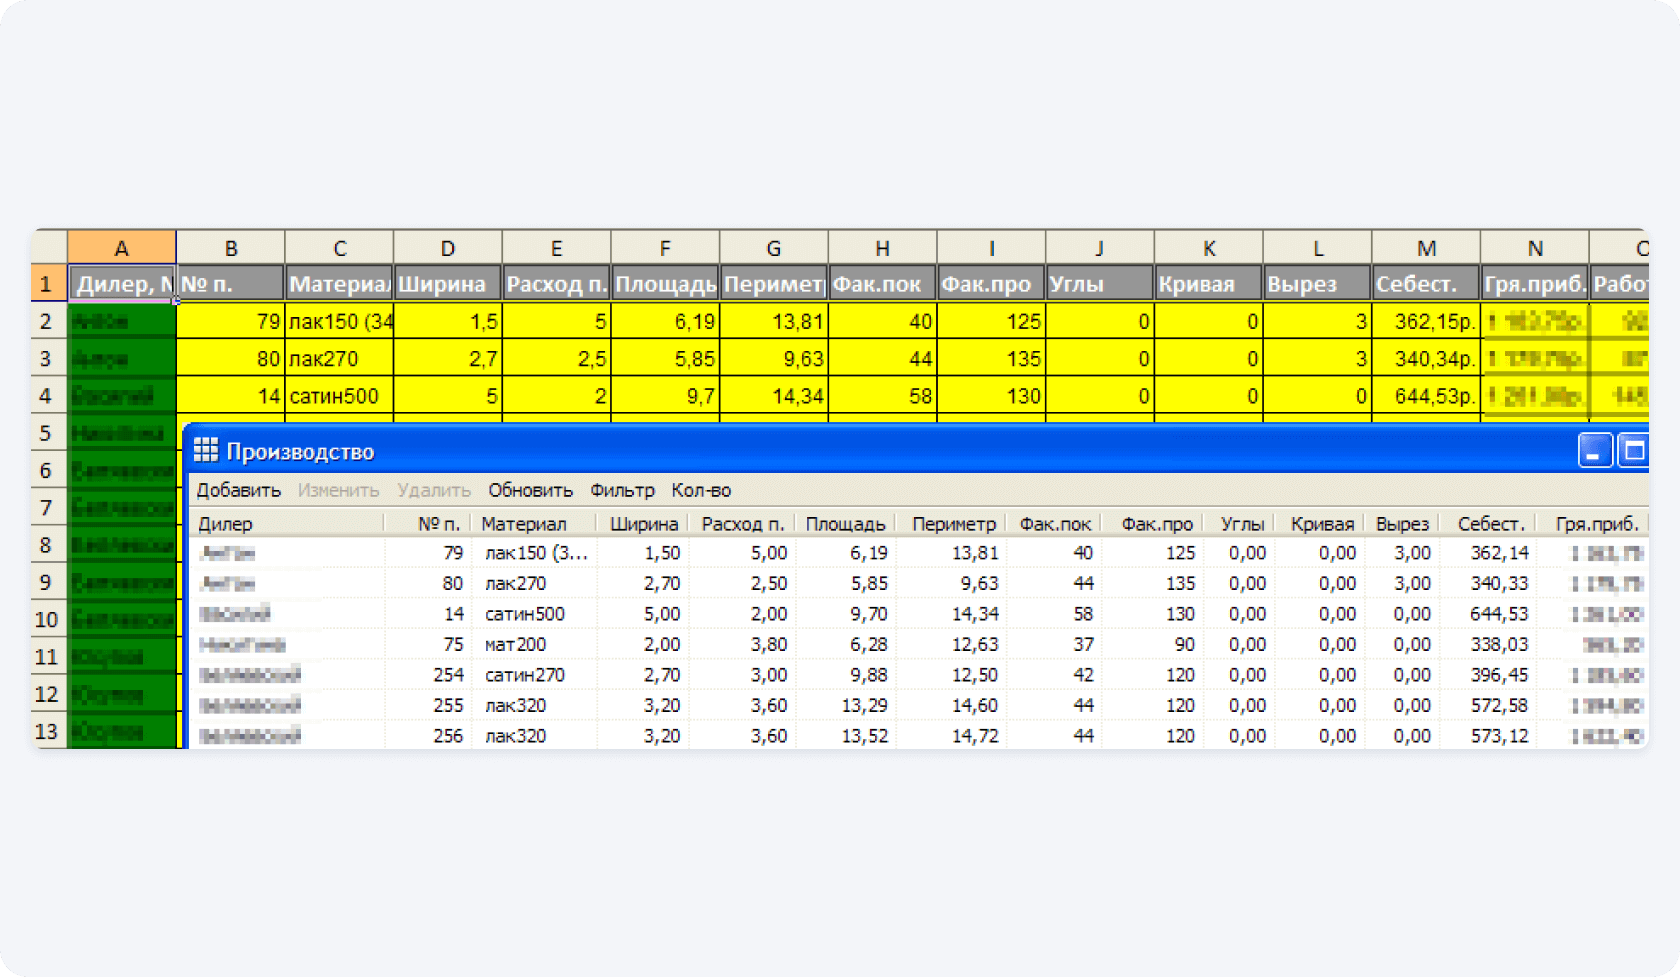Select spreadsheet column G header
The height and width of the screenshot is (977, 1680).
[x=773, y=248]
